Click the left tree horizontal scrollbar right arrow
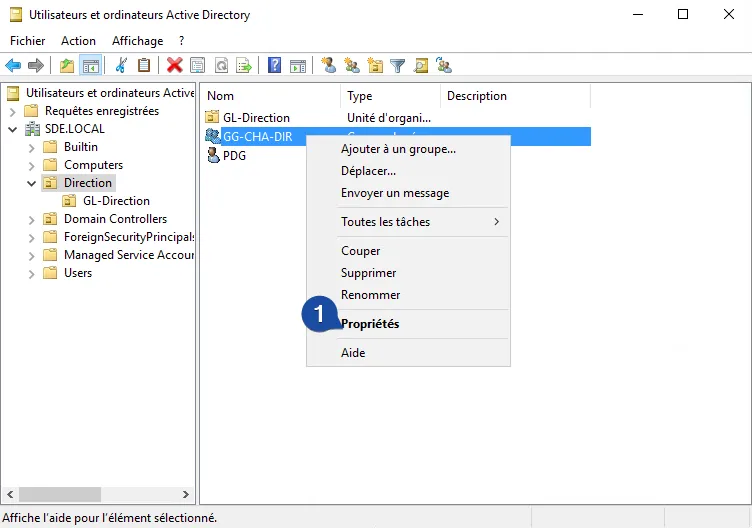The width and height of the screenshot is (752, 528). (x=185, y=494)
